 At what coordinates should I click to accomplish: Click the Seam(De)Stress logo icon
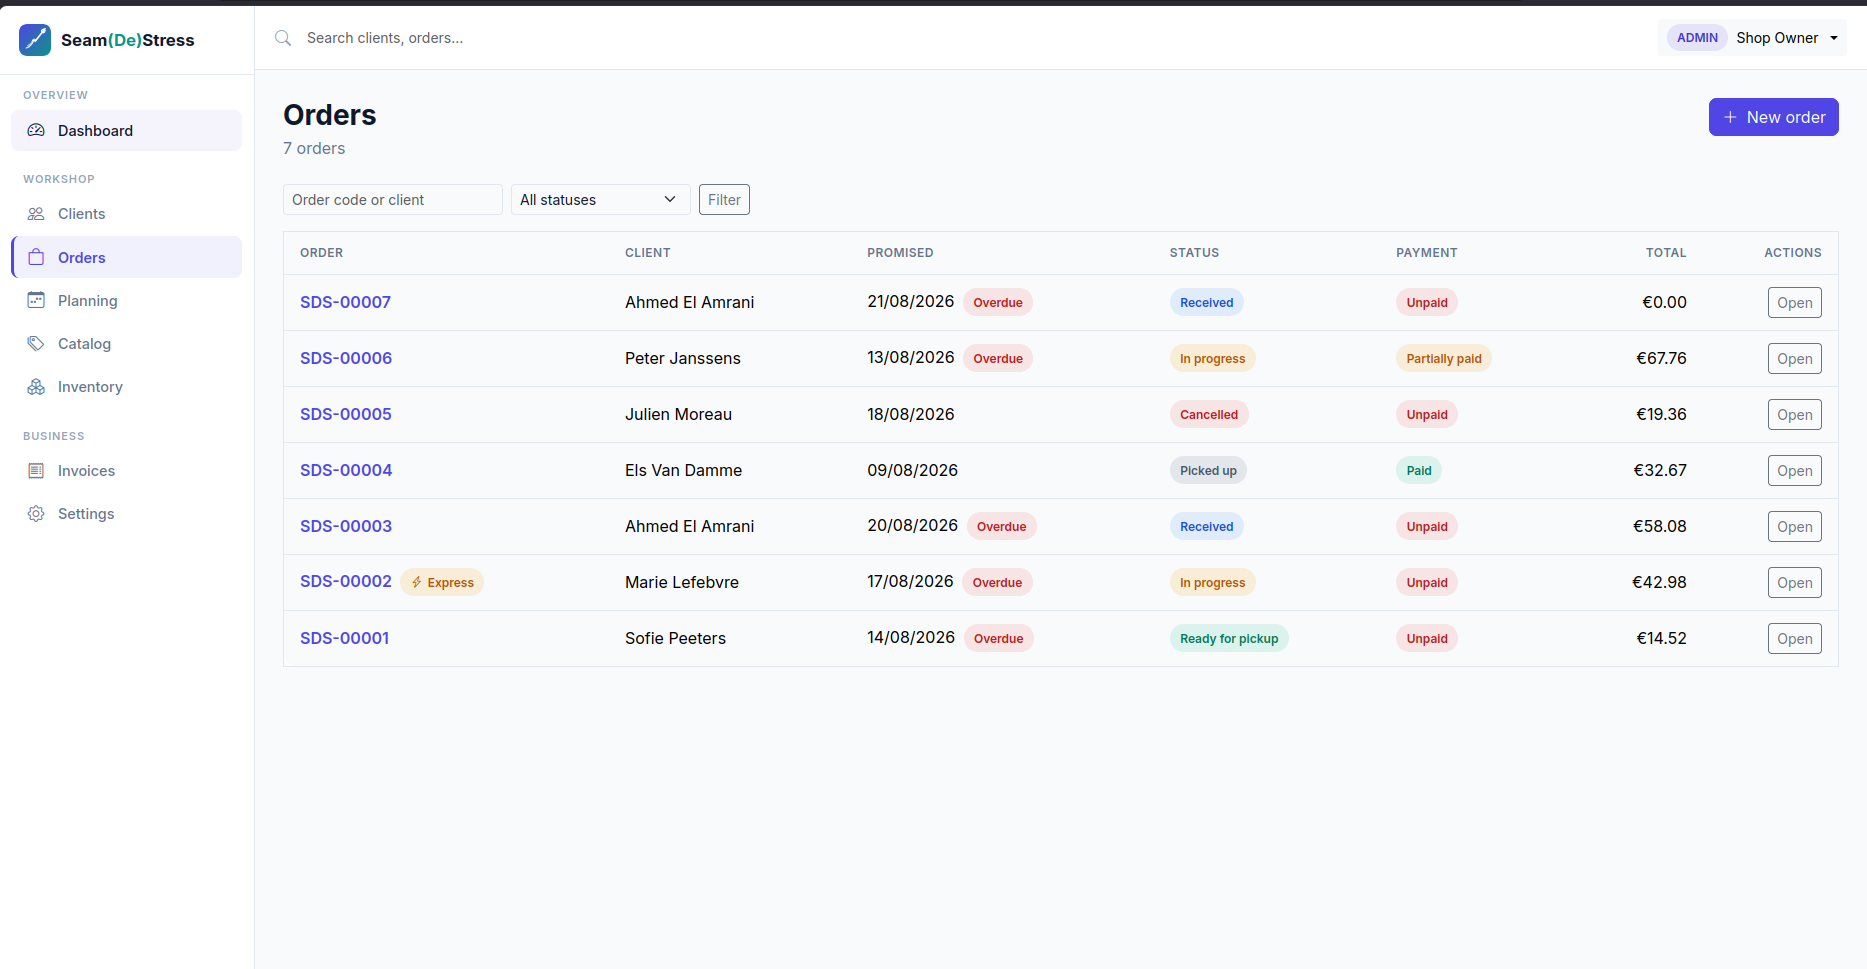click(x=35, y=40)
